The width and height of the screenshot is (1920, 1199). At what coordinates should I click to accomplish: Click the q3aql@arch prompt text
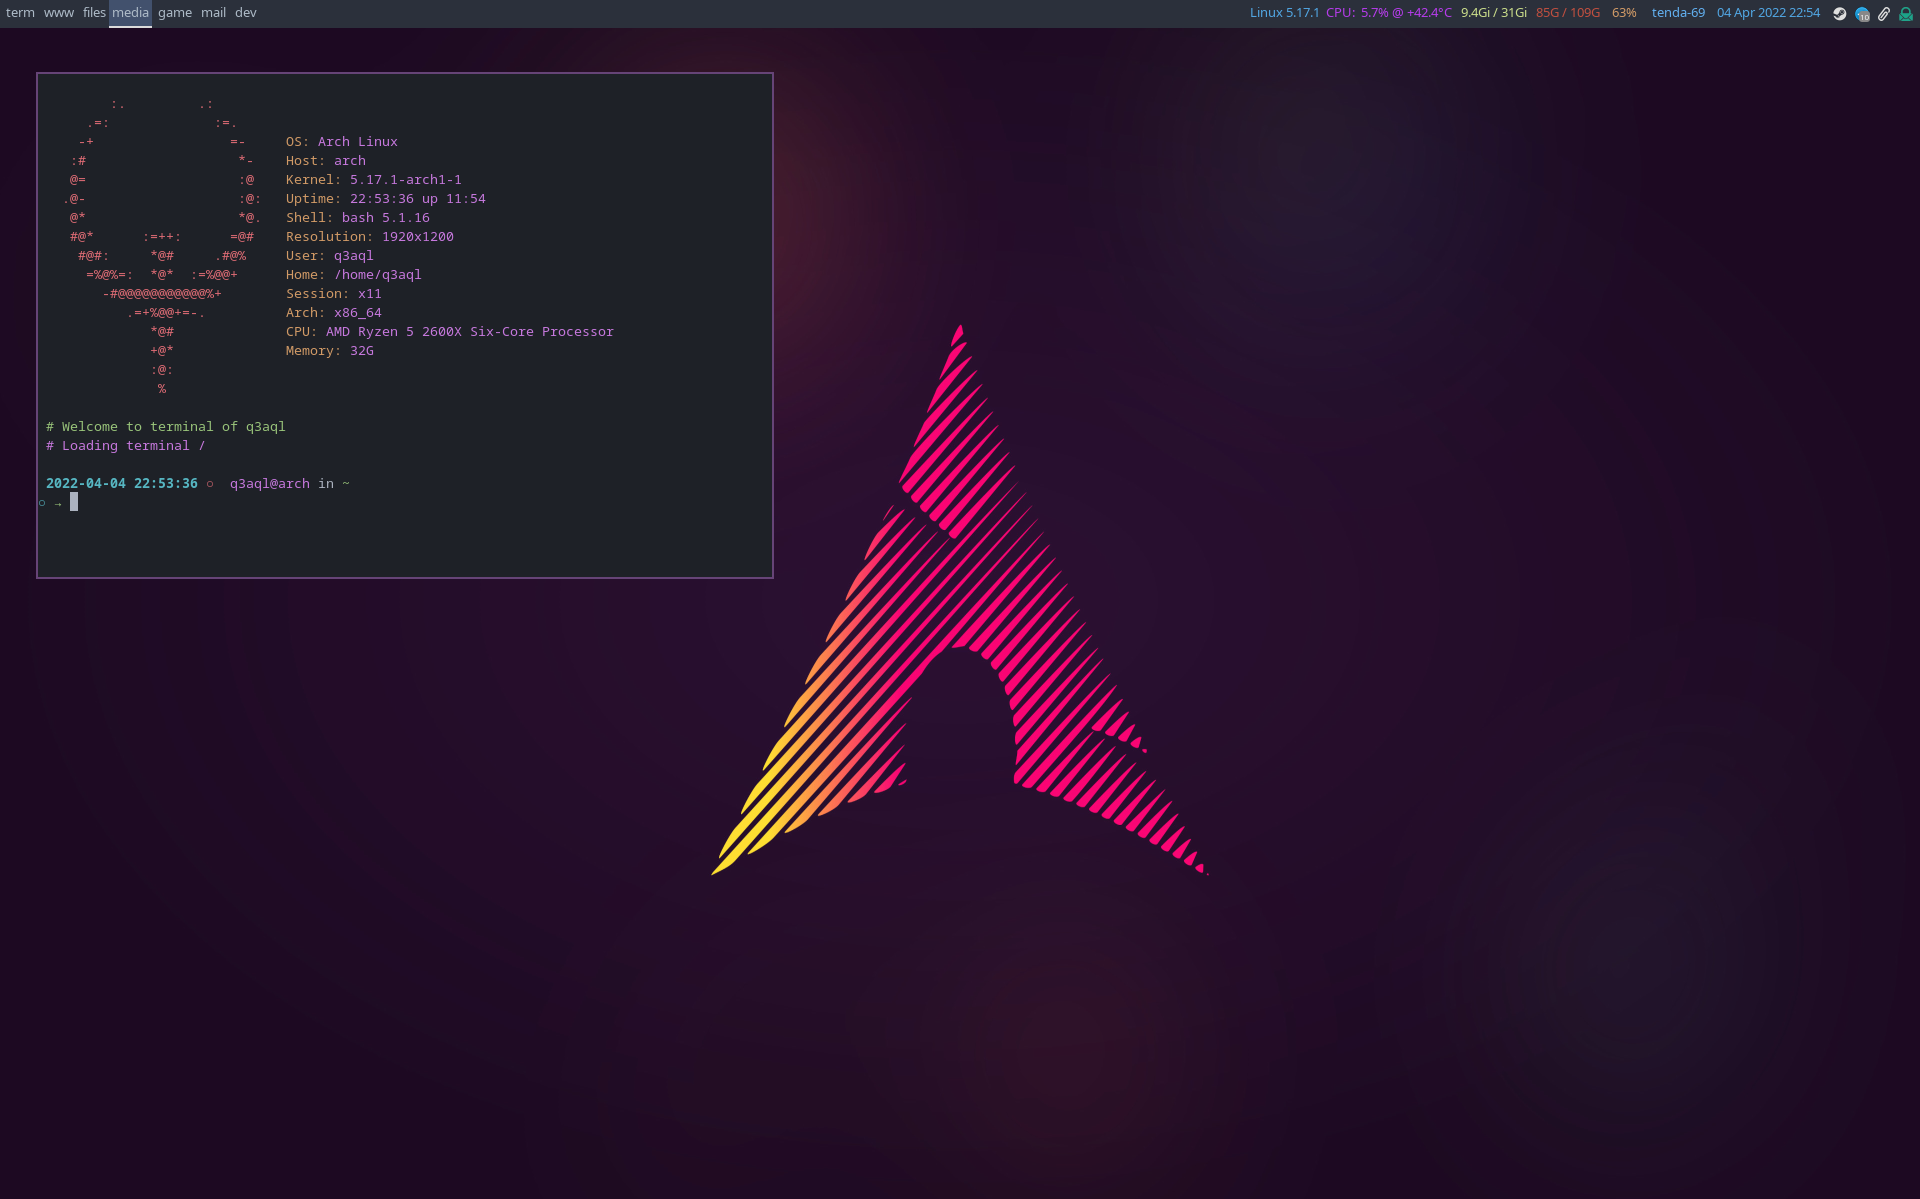click(270, 484)
